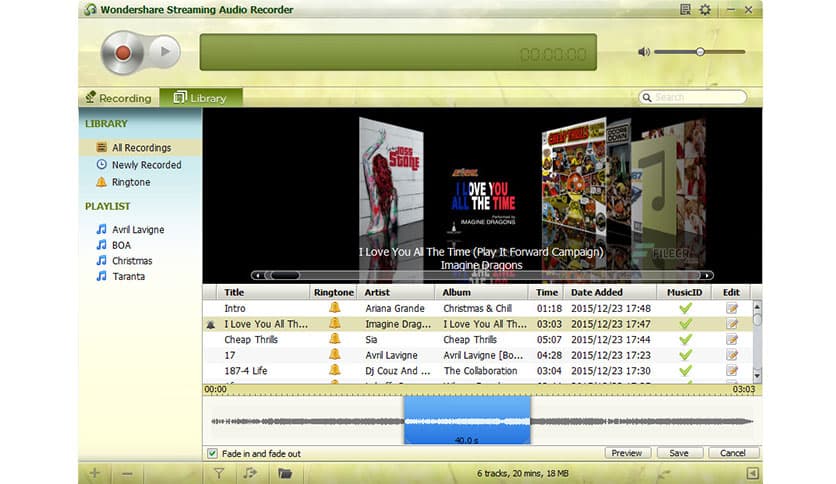The height and width of the screenshot is (484, 836).
Task: Edit tags for track 17
Action: coord(732,354)
